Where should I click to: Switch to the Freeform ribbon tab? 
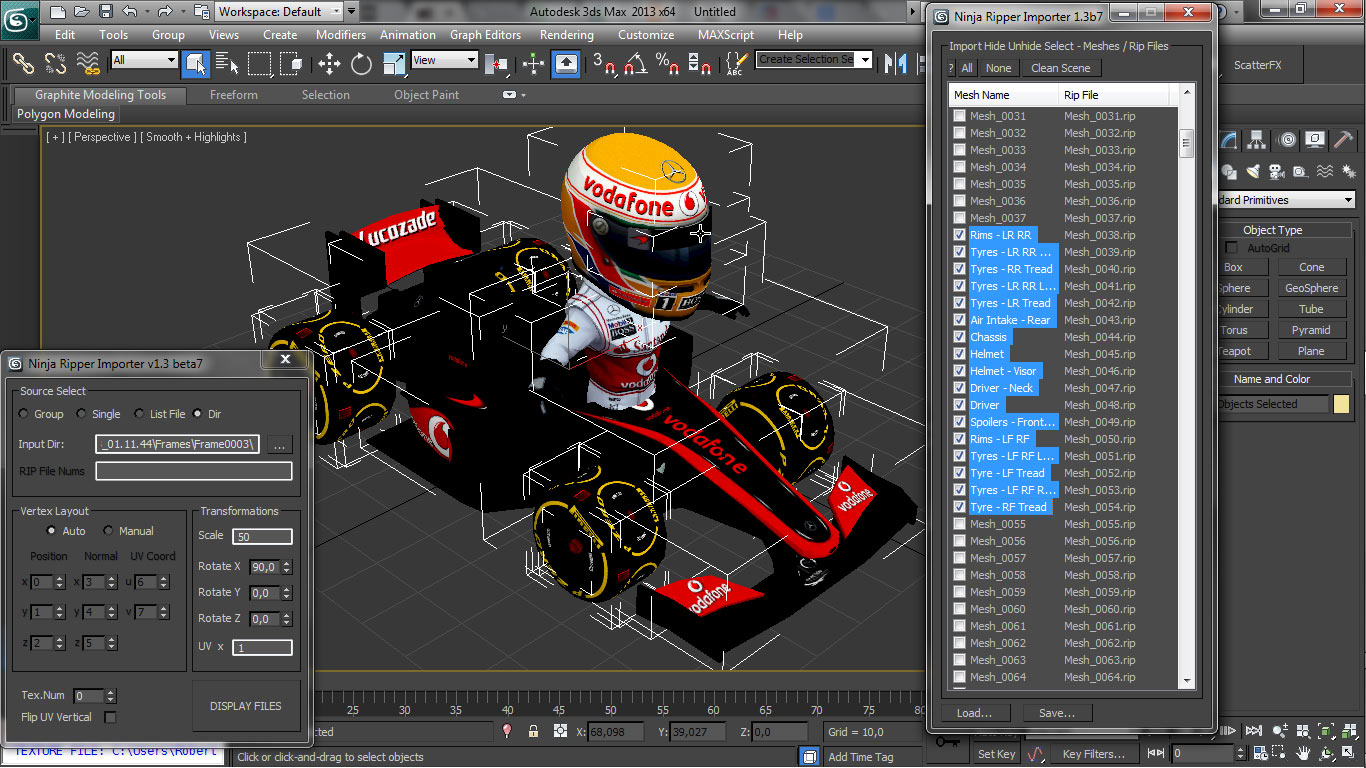(234, 95)
